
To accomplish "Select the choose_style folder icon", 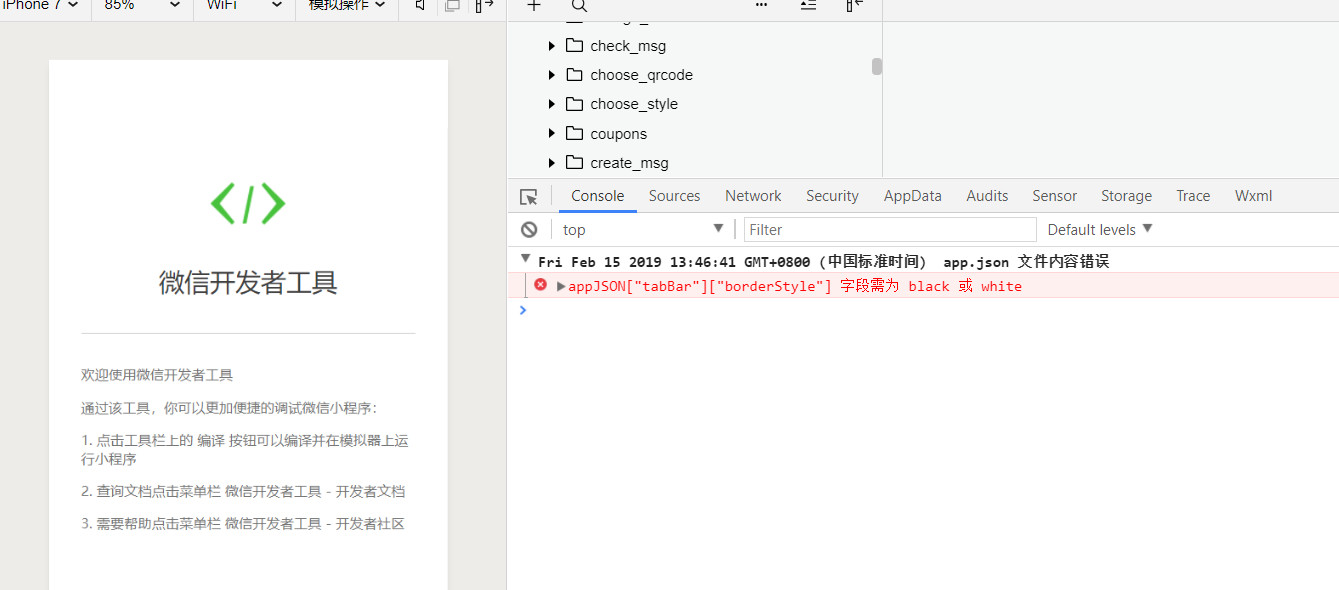I will (x=574, y=103).
